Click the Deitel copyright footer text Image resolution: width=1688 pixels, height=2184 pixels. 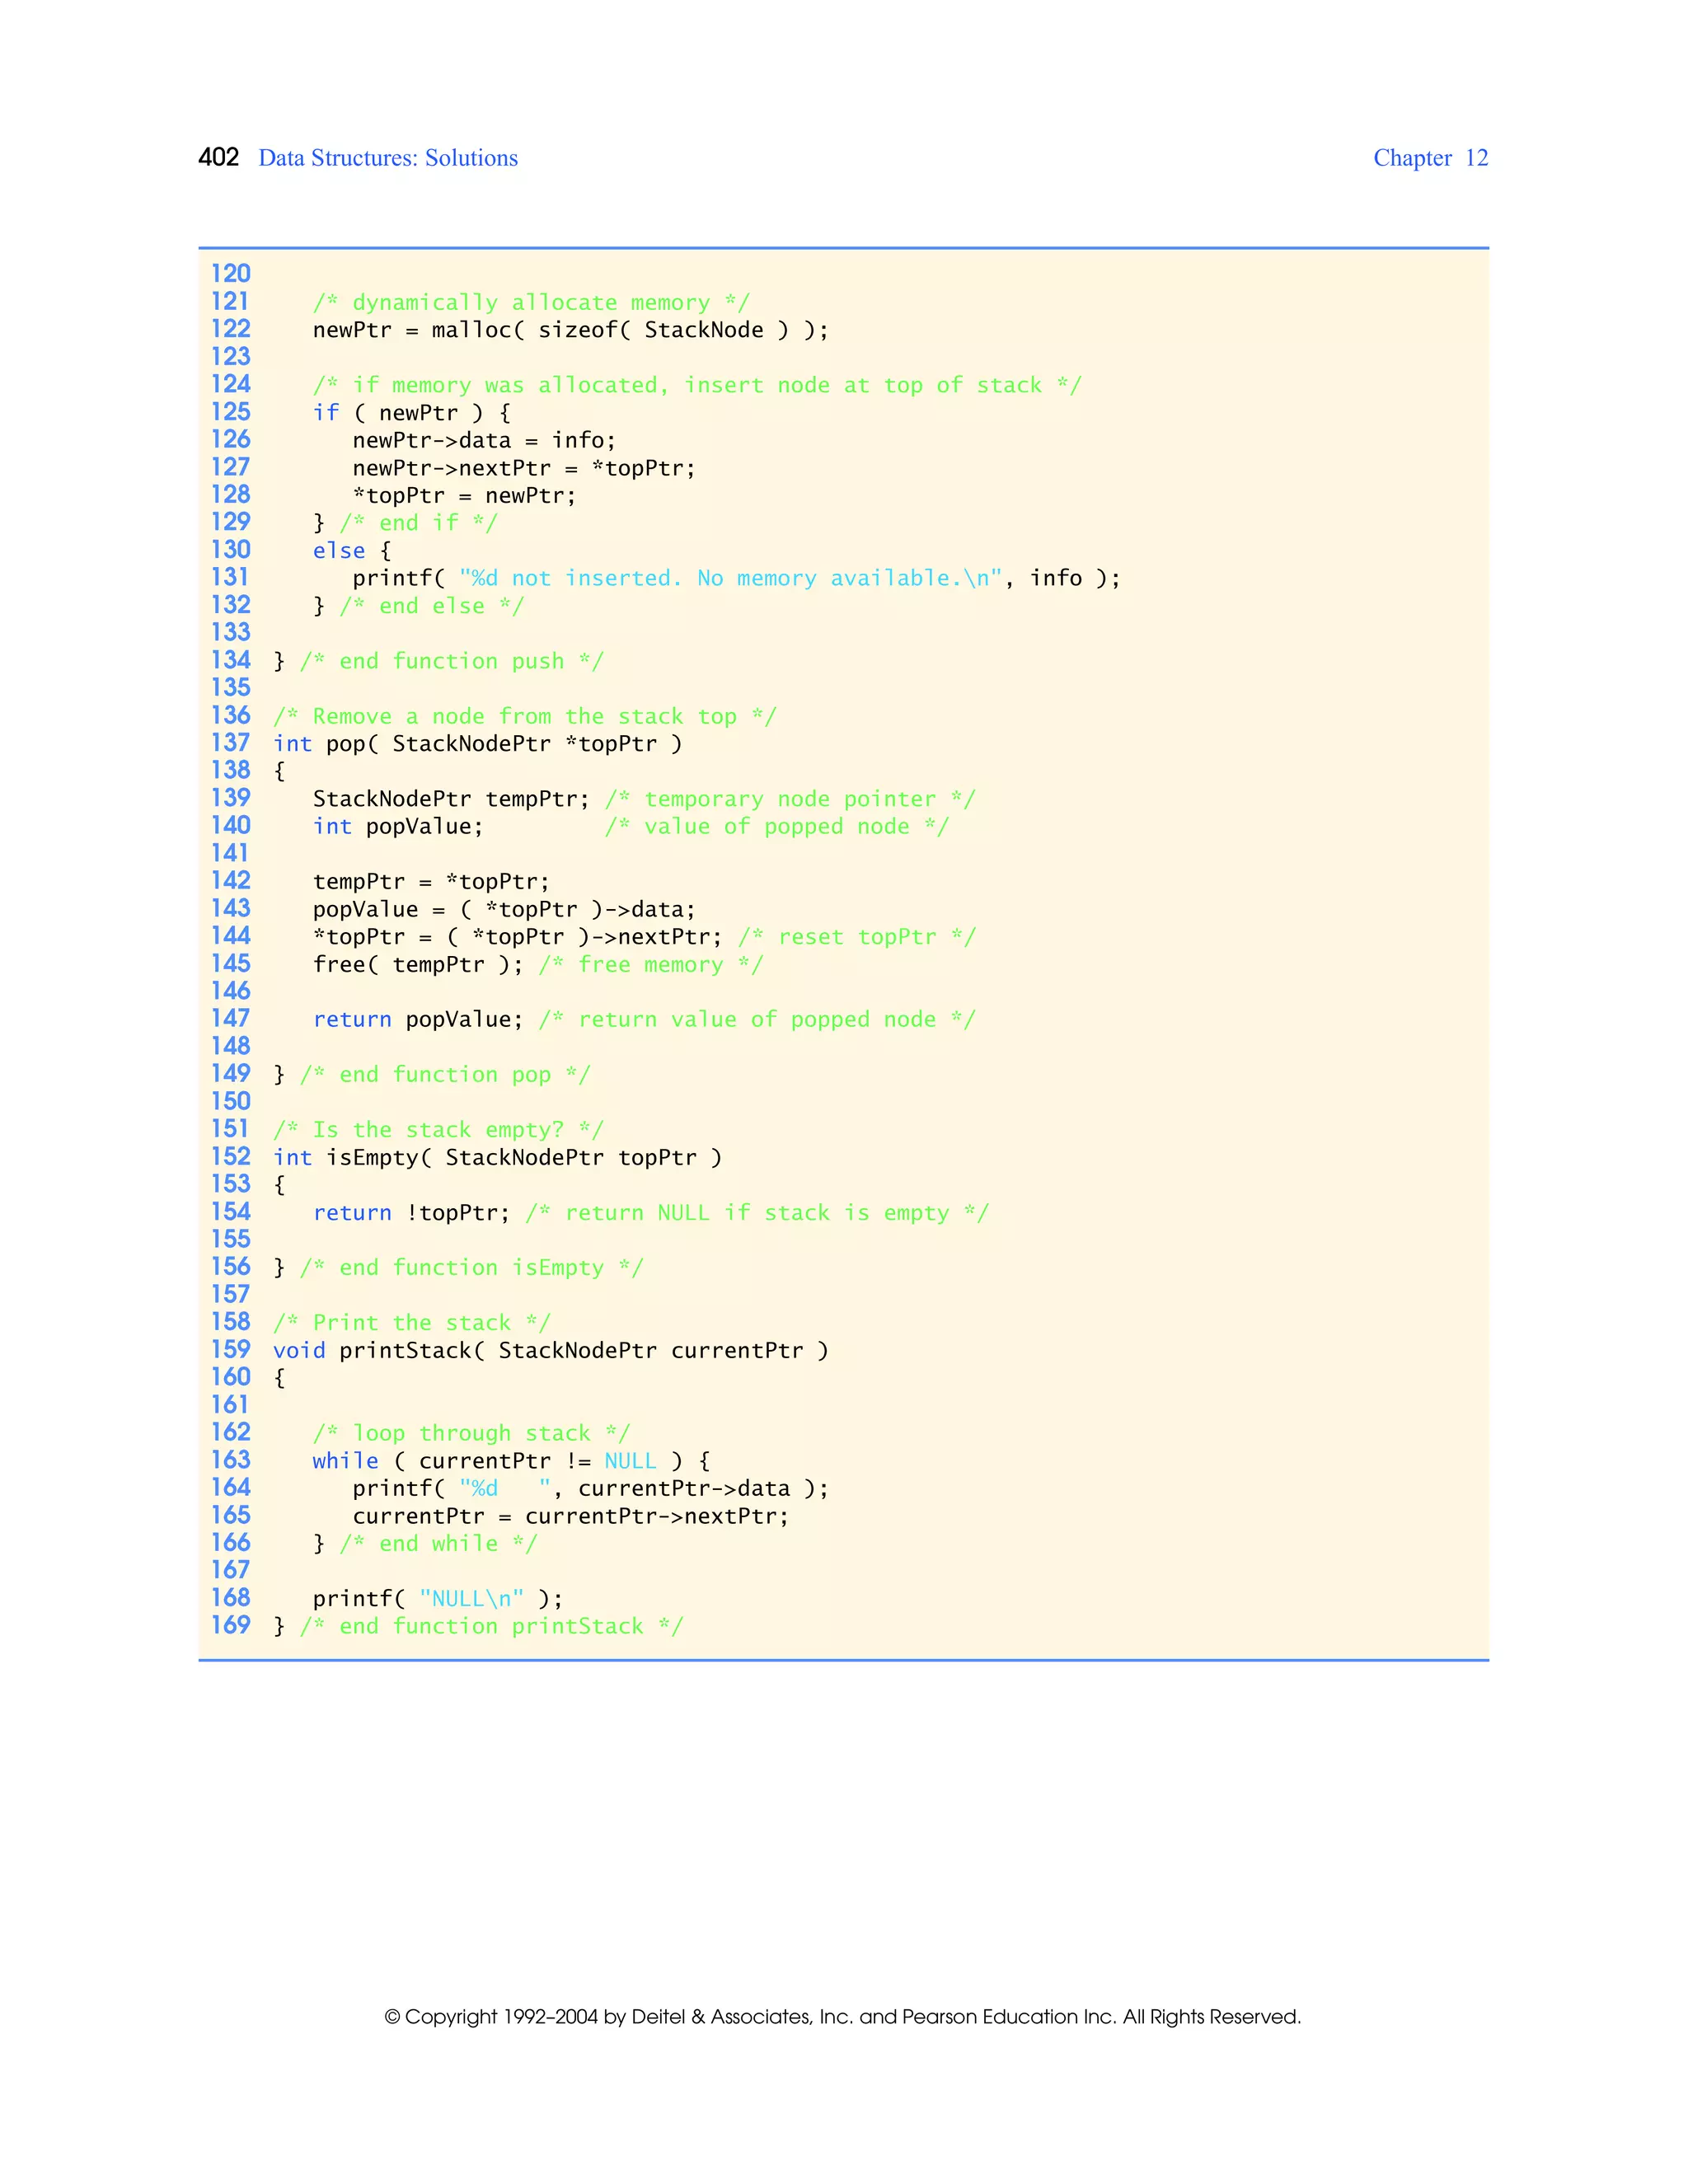[x=843, y=2017]
